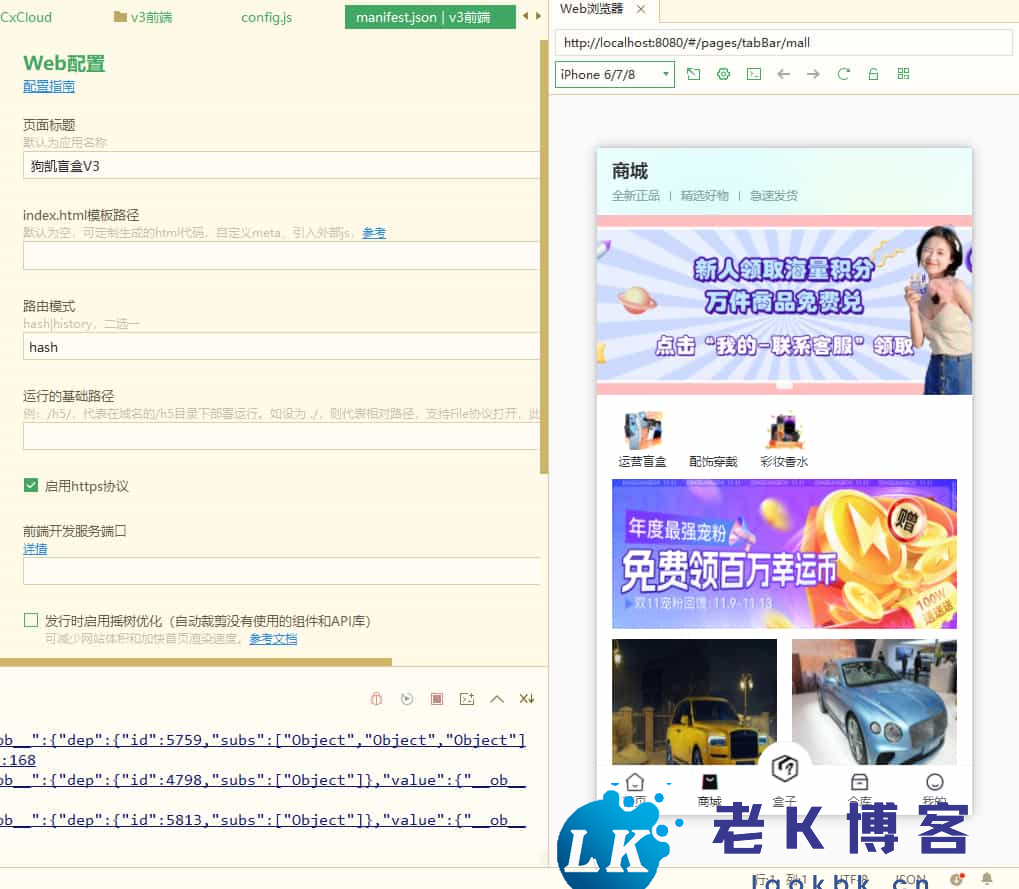This screenshot has height=889, width=1019.
Task: Collapse the console panel with up chevron
Action: coord(496,699)
